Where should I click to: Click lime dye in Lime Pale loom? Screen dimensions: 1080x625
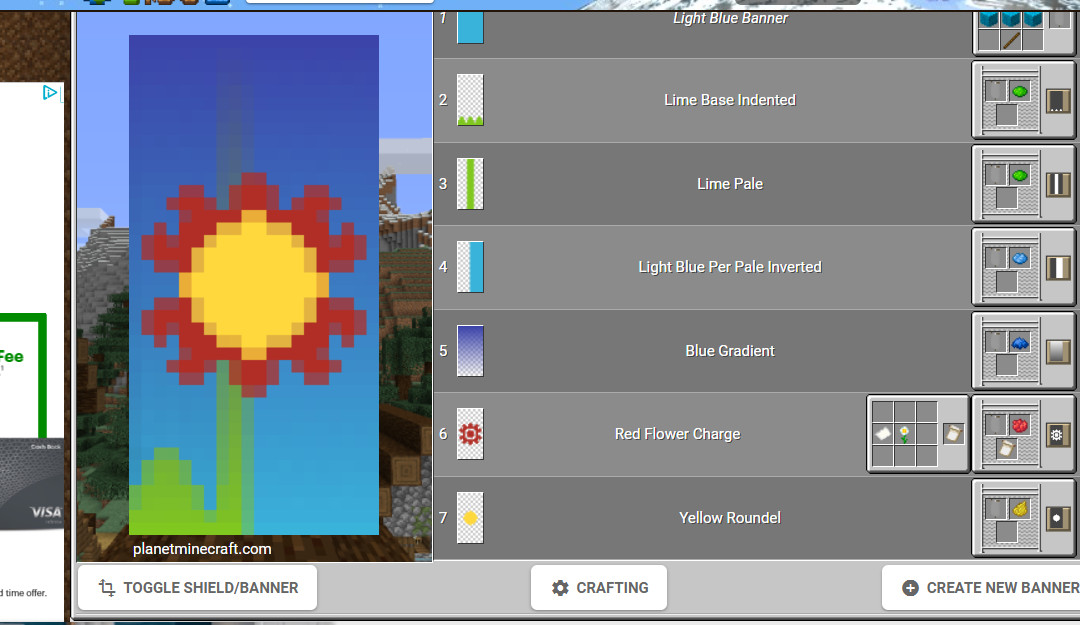pos(1020,175)
